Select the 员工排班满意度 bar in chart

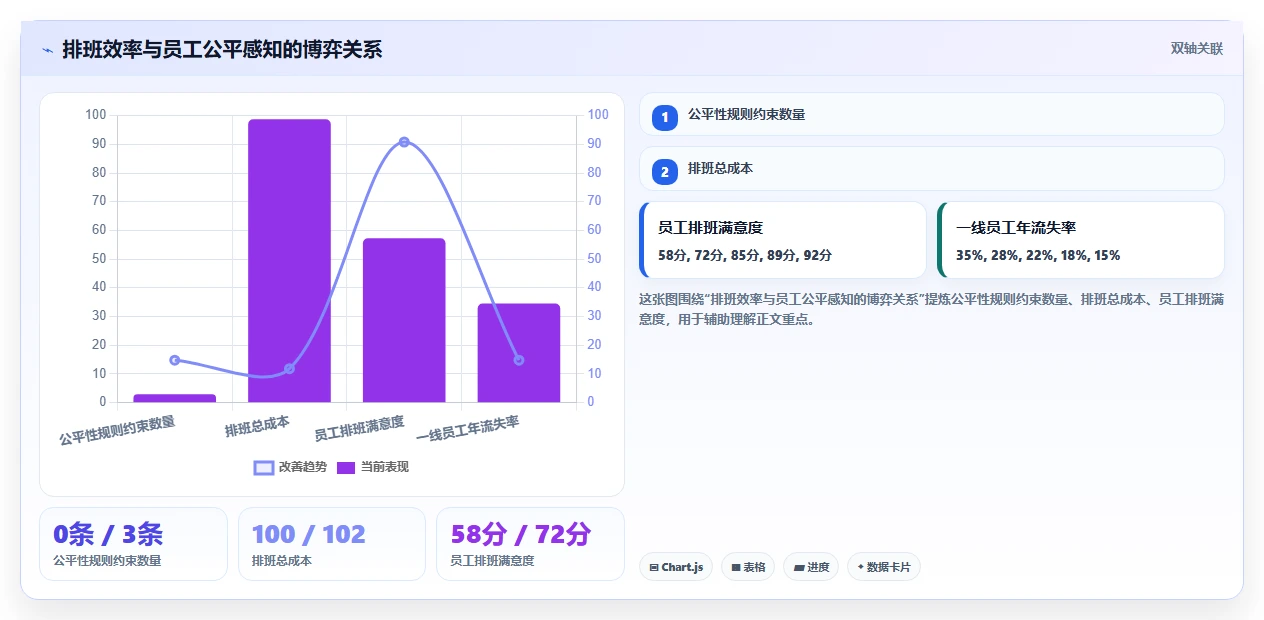pyautogui.click(x=404, y=320)
